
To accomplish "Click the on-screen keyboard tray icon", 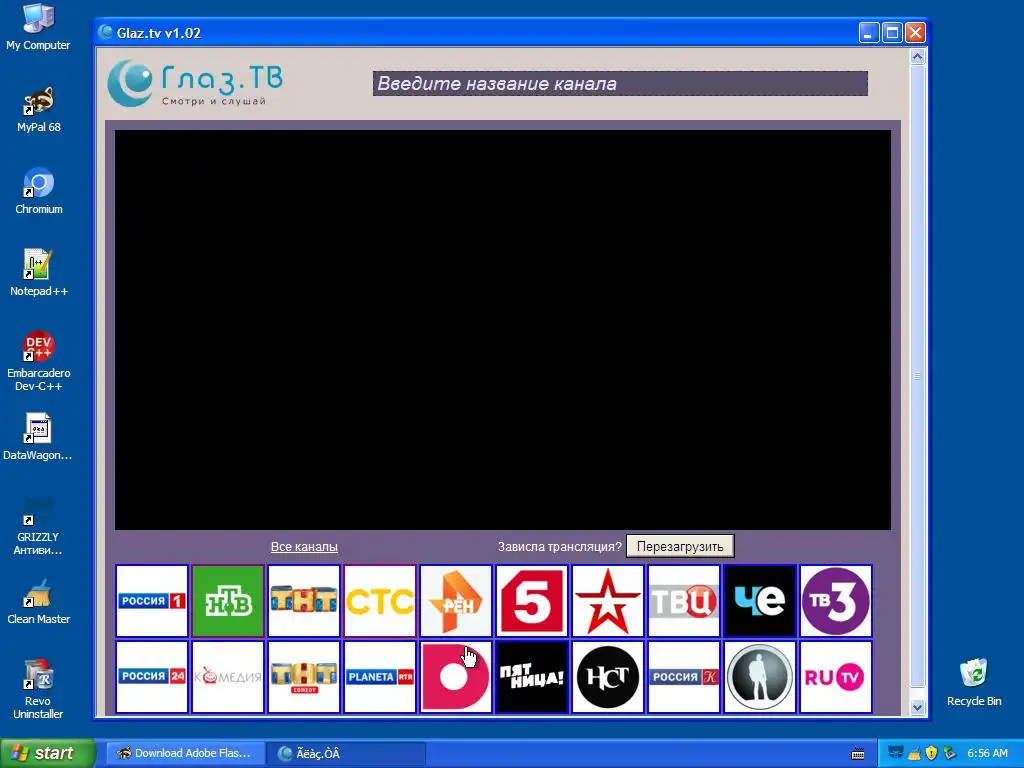I will point(858,754).
